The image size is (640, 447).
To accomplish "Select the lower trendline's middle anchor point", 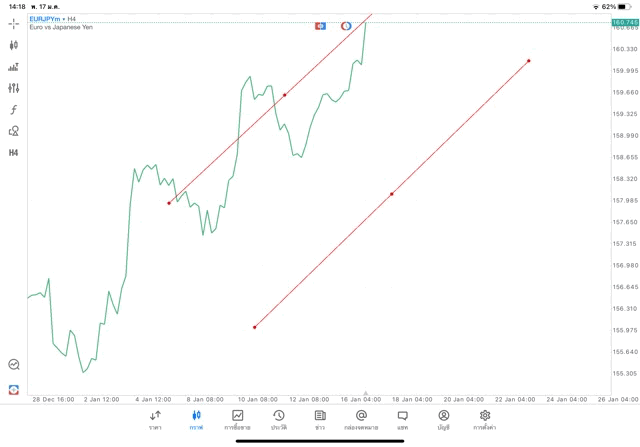I will (392, 194).
